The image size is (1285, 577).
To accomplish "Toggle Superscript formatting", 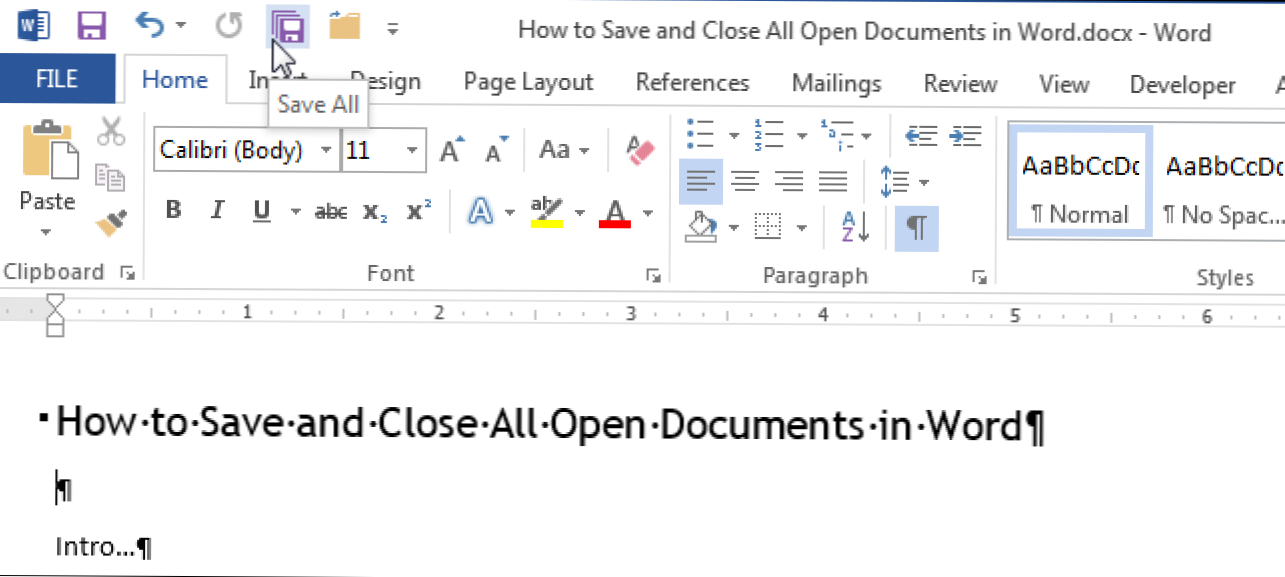I will pyautogui.click(x=420, y=211).
